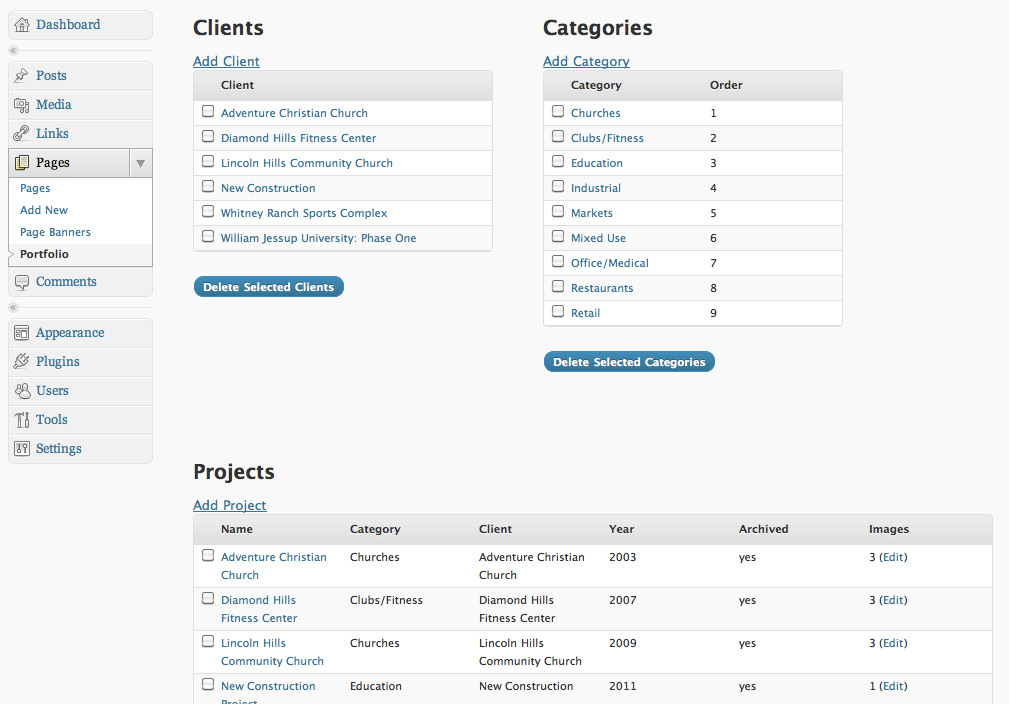Check the Education category checkbox
Viewport: 1009px width, 704px height.
point(558,161)
